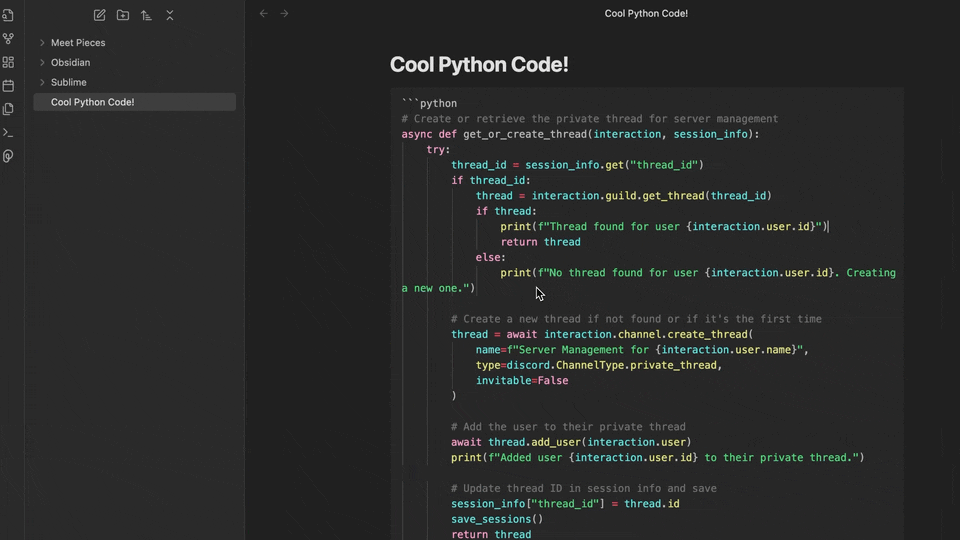Click the comment 'Update thread ID in session info and save'
Viewport: 960px width, 540px height.
pyautogui.click(x=583, y=489)
